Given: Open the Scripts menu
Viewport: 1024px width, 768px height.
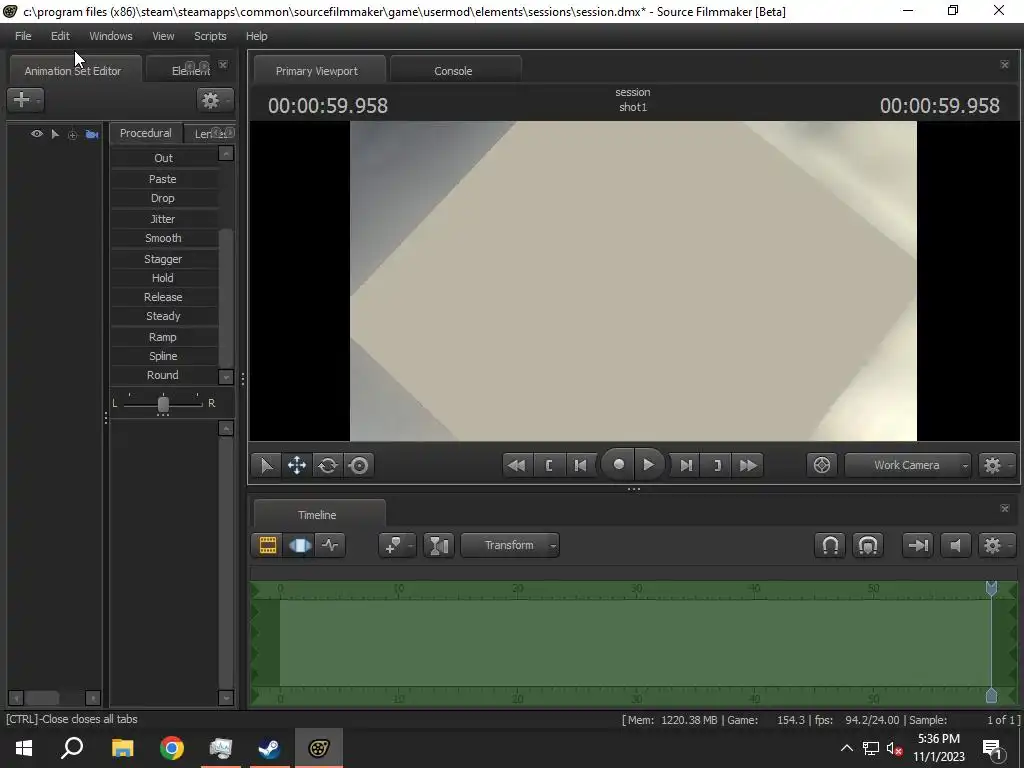Looking at the screenshot, I should 210,36.
